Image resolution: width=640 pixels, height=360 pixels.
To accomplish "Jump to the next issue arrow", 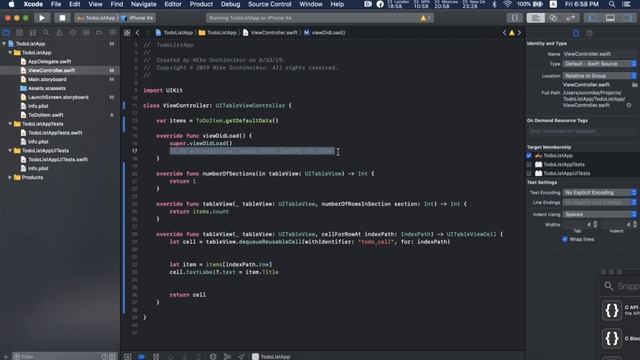I will [x=519, y=33].
